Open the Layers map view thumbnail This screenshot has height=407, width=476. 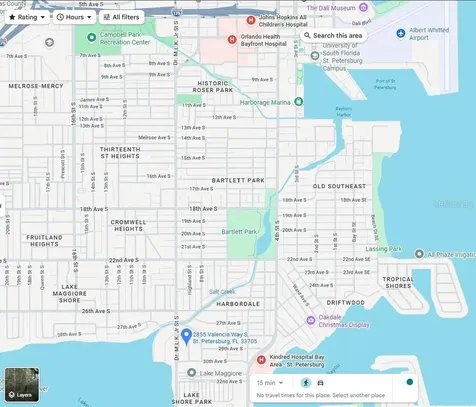22,385
